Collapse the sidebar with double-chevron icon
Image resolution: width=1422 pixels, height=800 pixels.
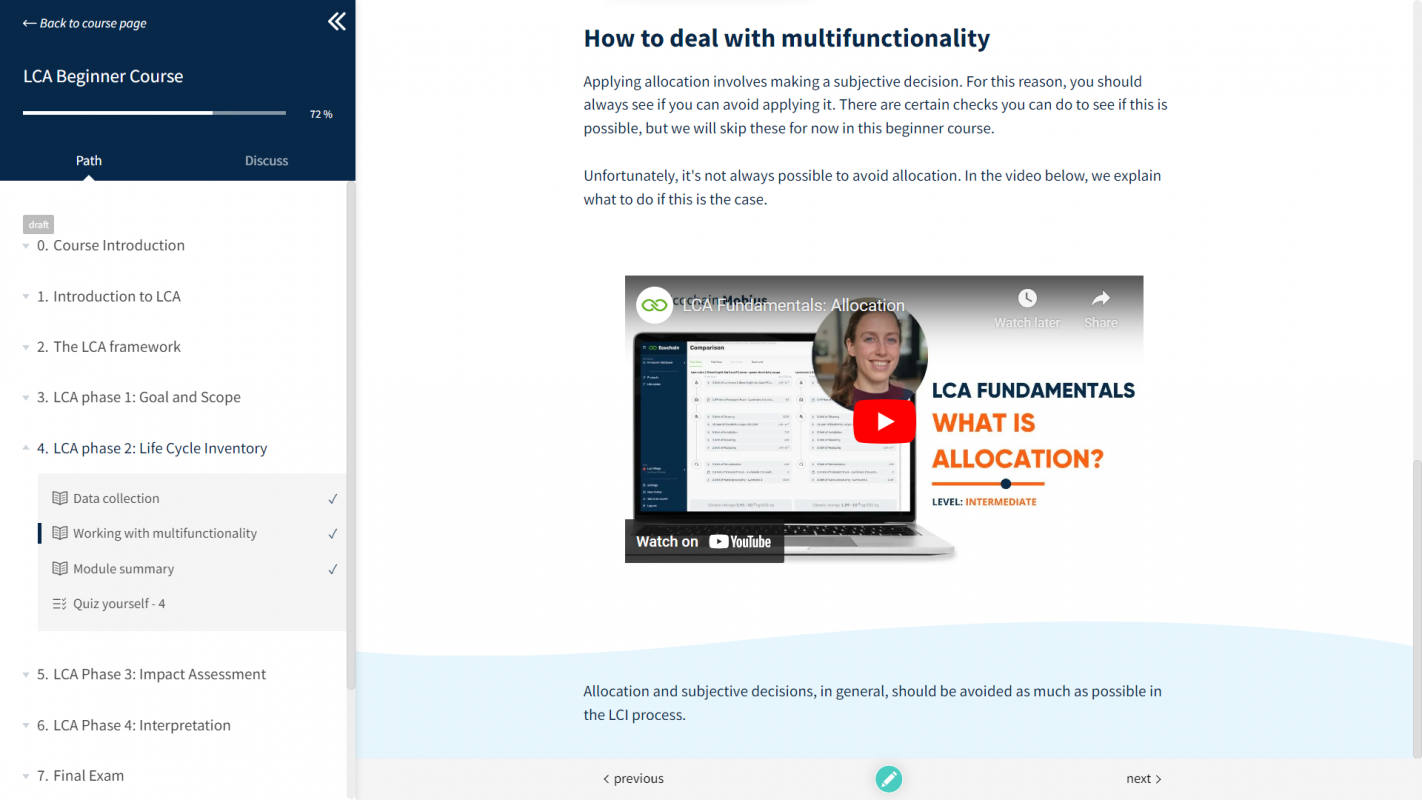coord(337,22)
